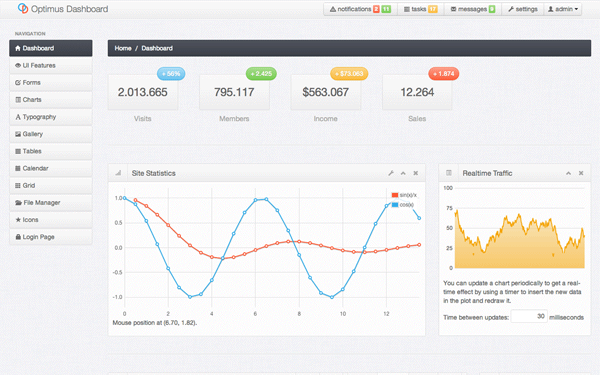Screen dimensions: 600x375
Task: Click the green notifications badge showing 11
Action: (386, 9)
